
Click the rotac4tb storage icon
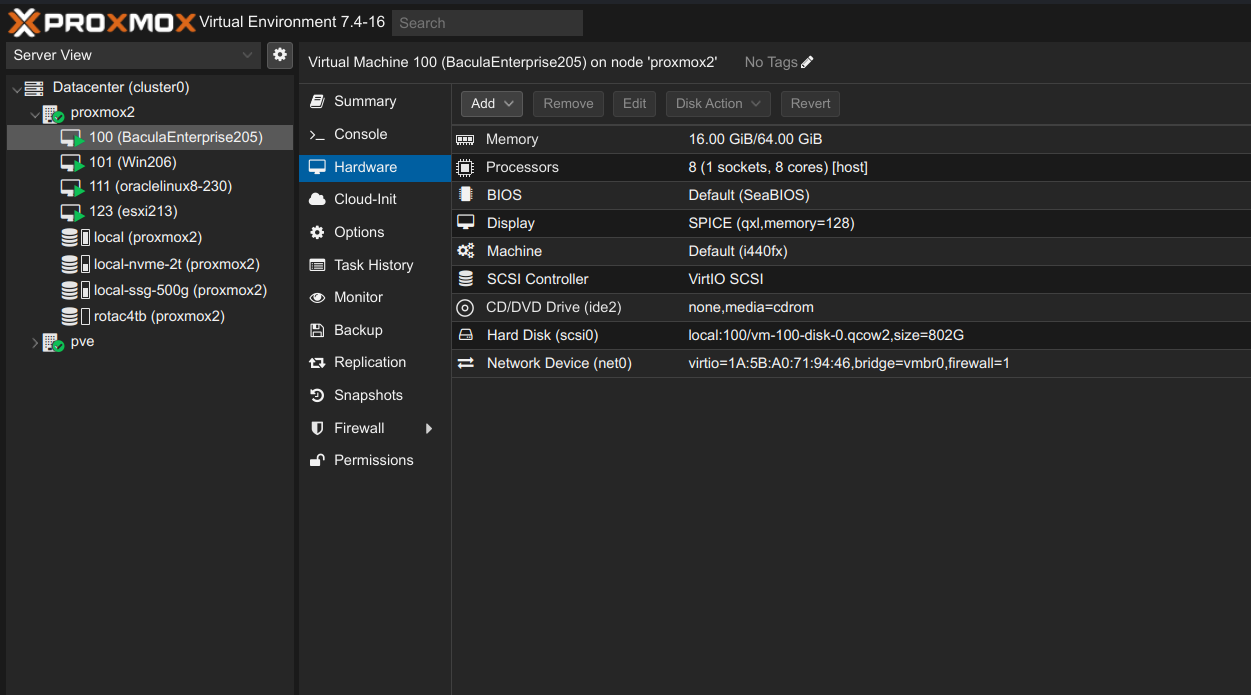point(71,317)
